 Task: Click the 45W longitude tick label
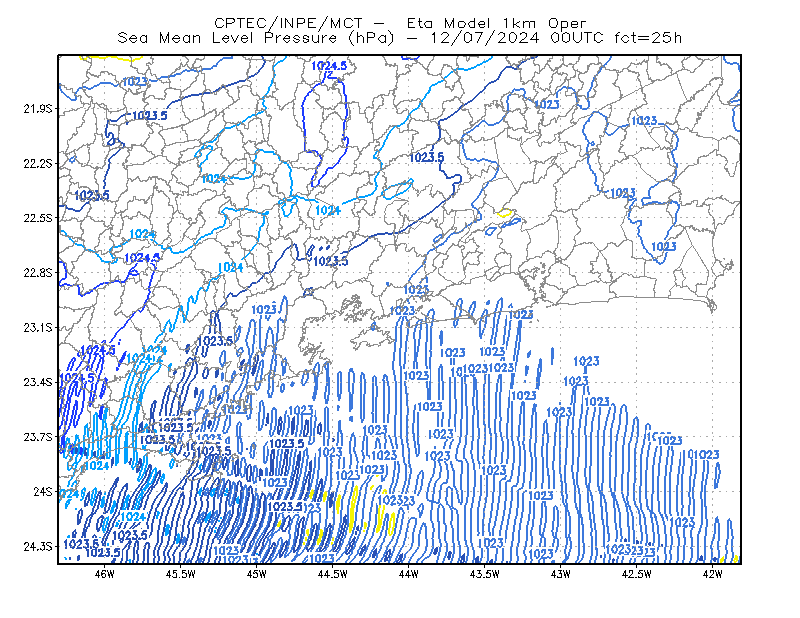(257, 574)
